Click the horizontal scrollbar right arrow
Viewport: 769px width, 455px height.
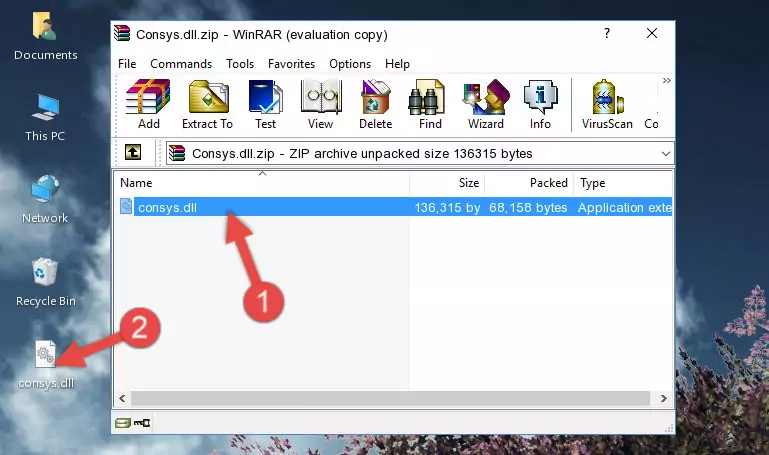[664, 399]
